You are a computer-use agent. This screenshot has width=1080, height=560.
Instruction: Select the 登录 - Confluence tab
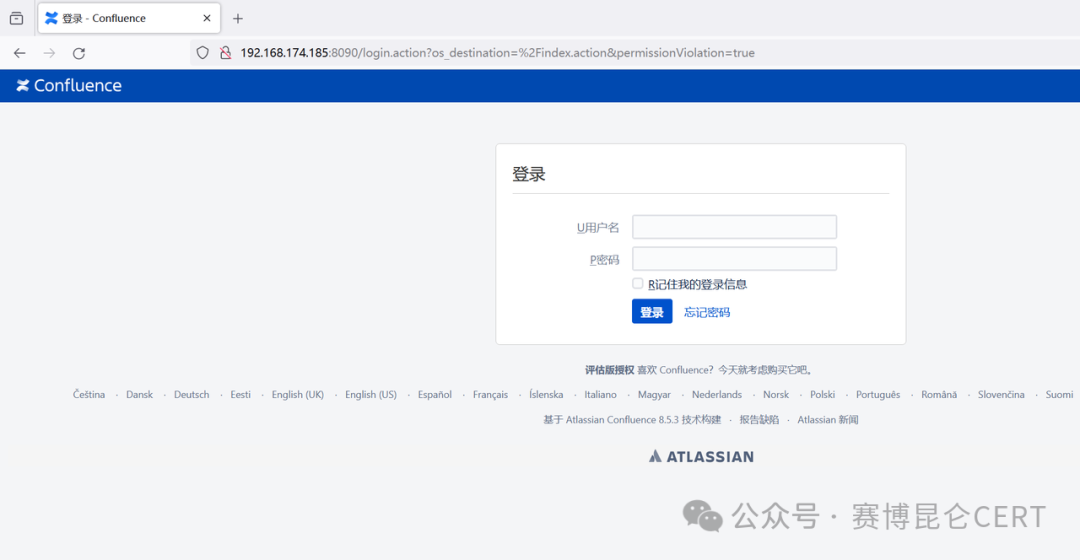click(x=129, y=19)
